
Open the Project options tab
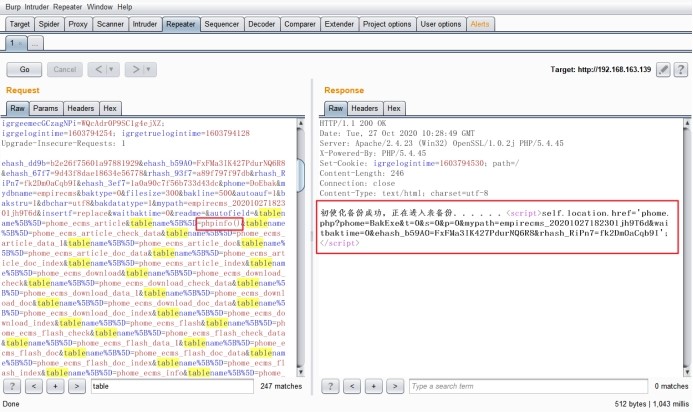387,24
